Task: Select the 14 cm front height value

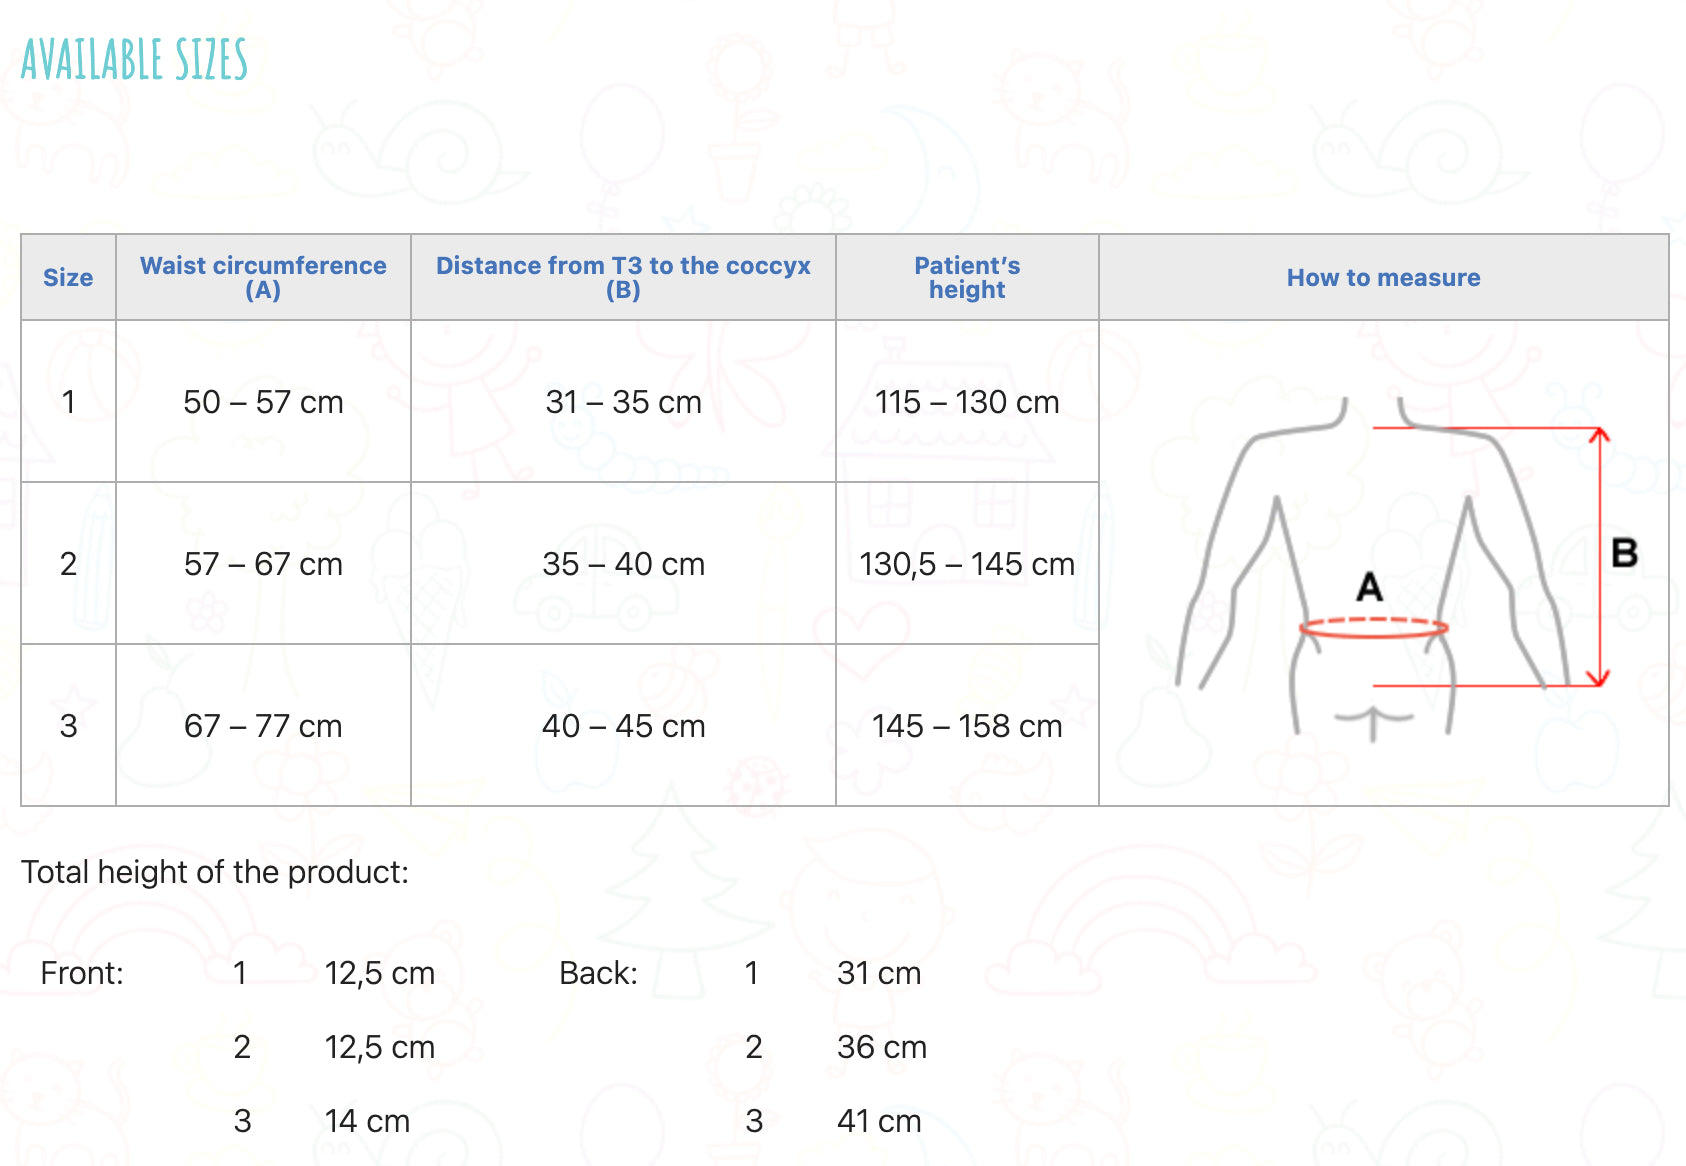Action: pyautogui.click(x=367, y=1121)
